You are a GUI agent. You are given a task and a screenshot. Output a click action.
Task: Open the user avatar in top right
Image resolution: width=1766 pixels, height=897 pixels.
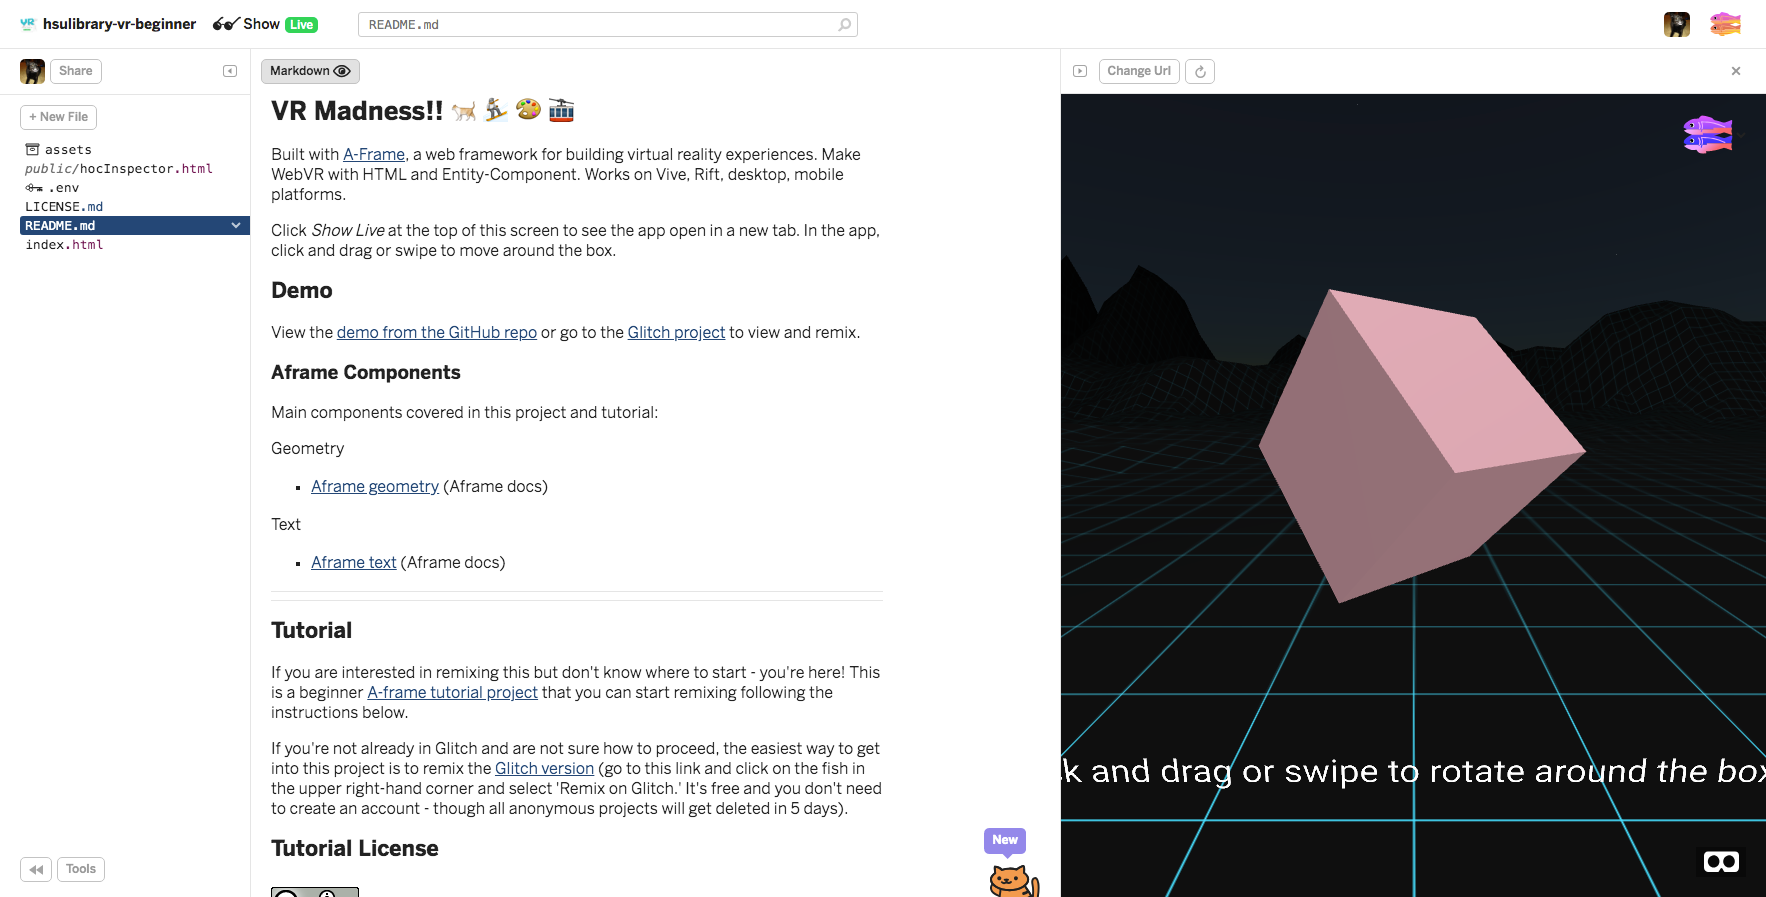pos(1677,24)
